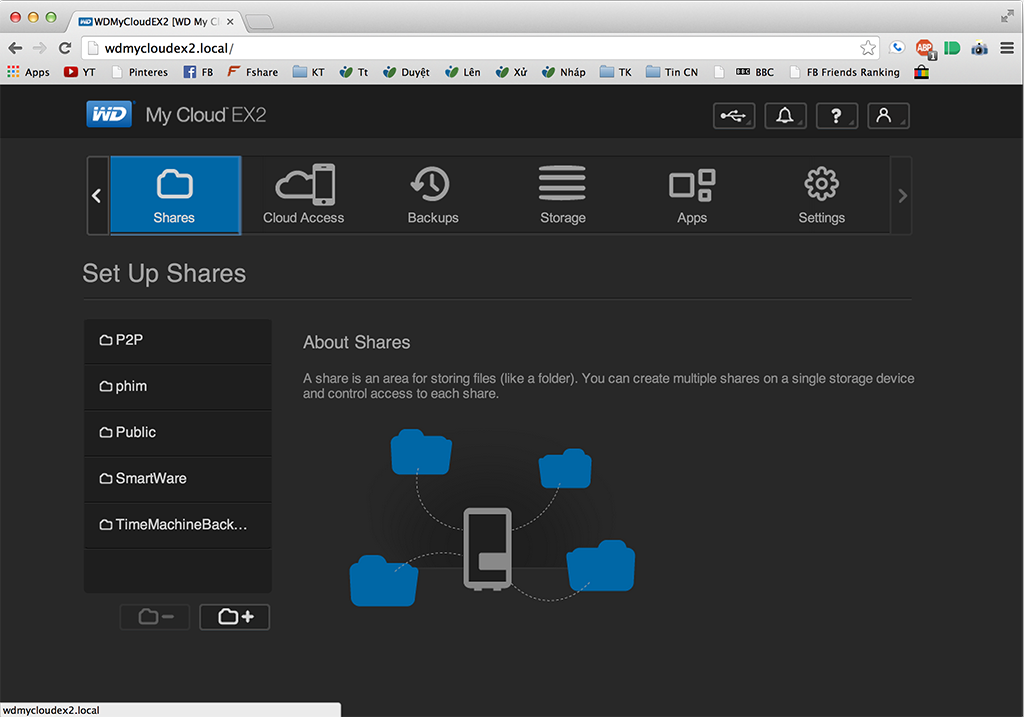
Task: Open the Fshare bookmark
Action: (253, 72)
